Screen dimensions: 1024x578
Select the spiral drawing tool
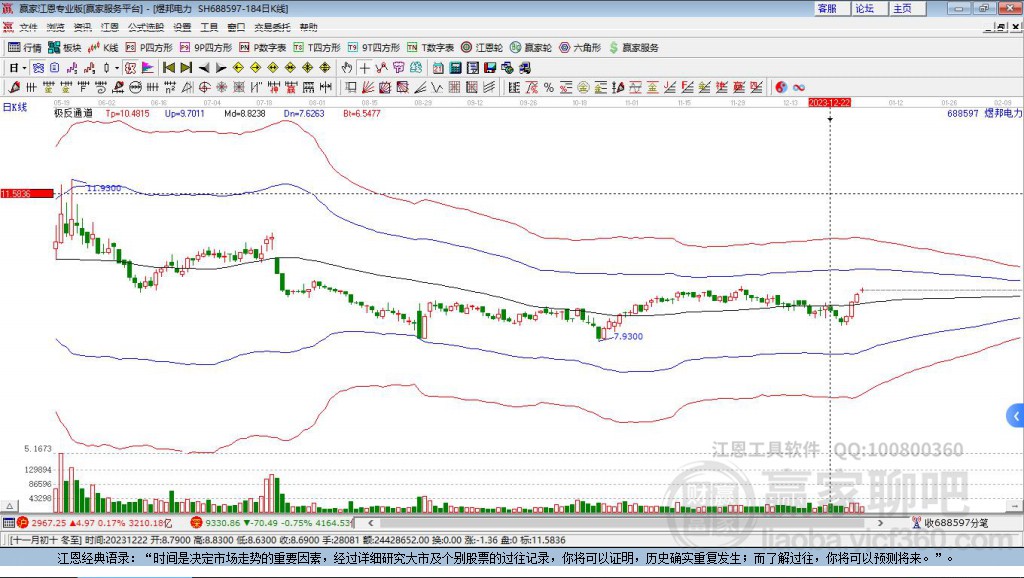101,87
